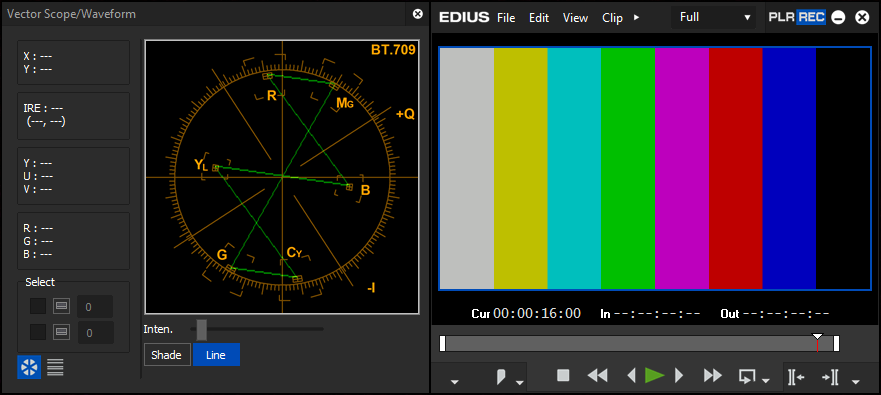Viewport: 881px width, 395px height.
Task: Click the Inten. intensity slider handle
Action: (x=201, y=330)
